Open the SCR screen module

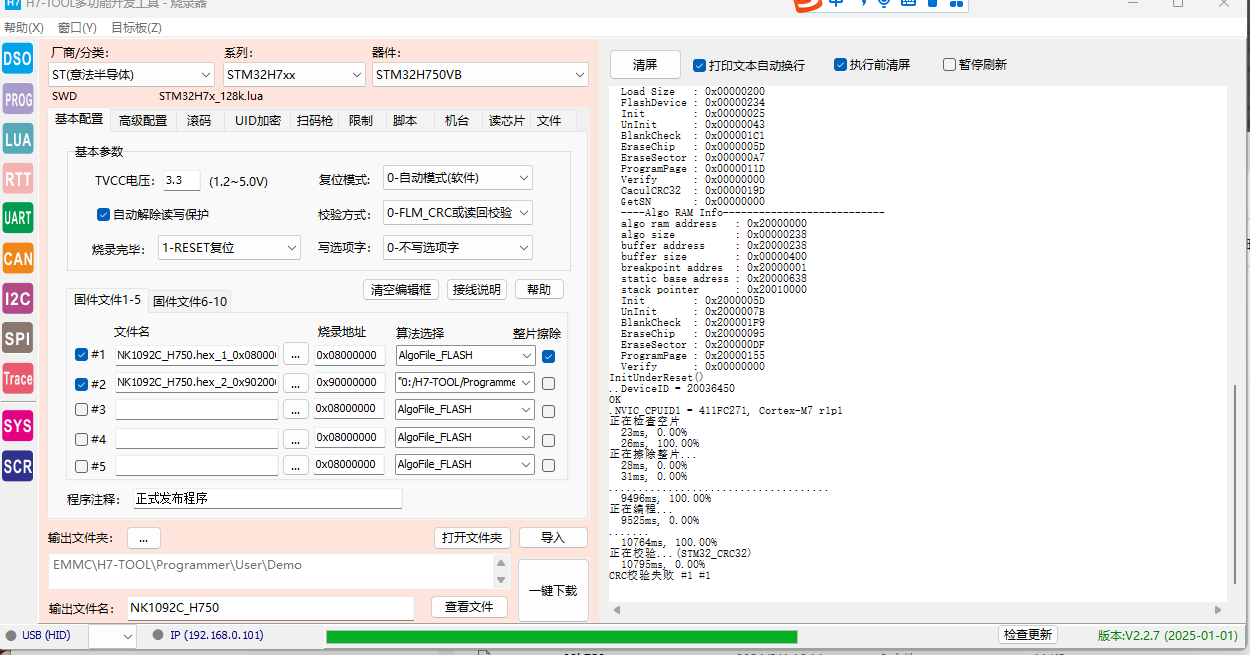(17, 466)
